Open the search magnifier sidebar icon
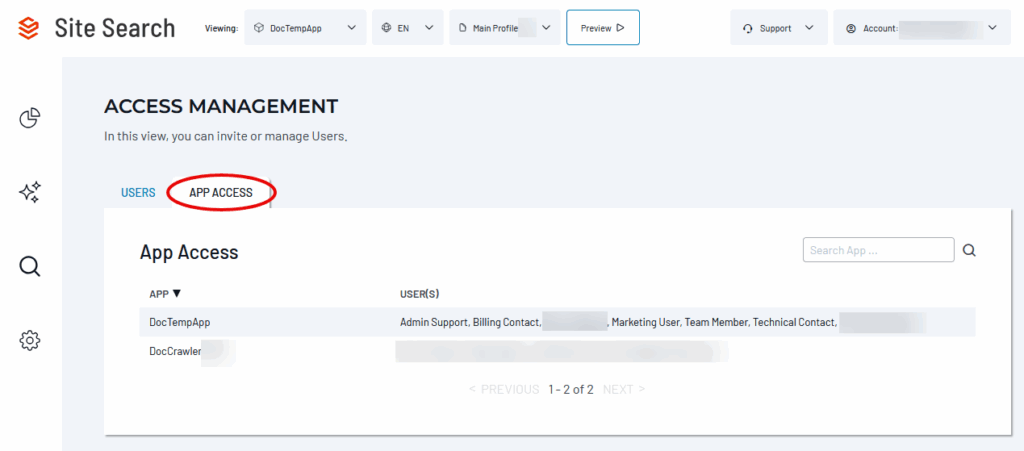1024x451 pixels. [30, 266]
